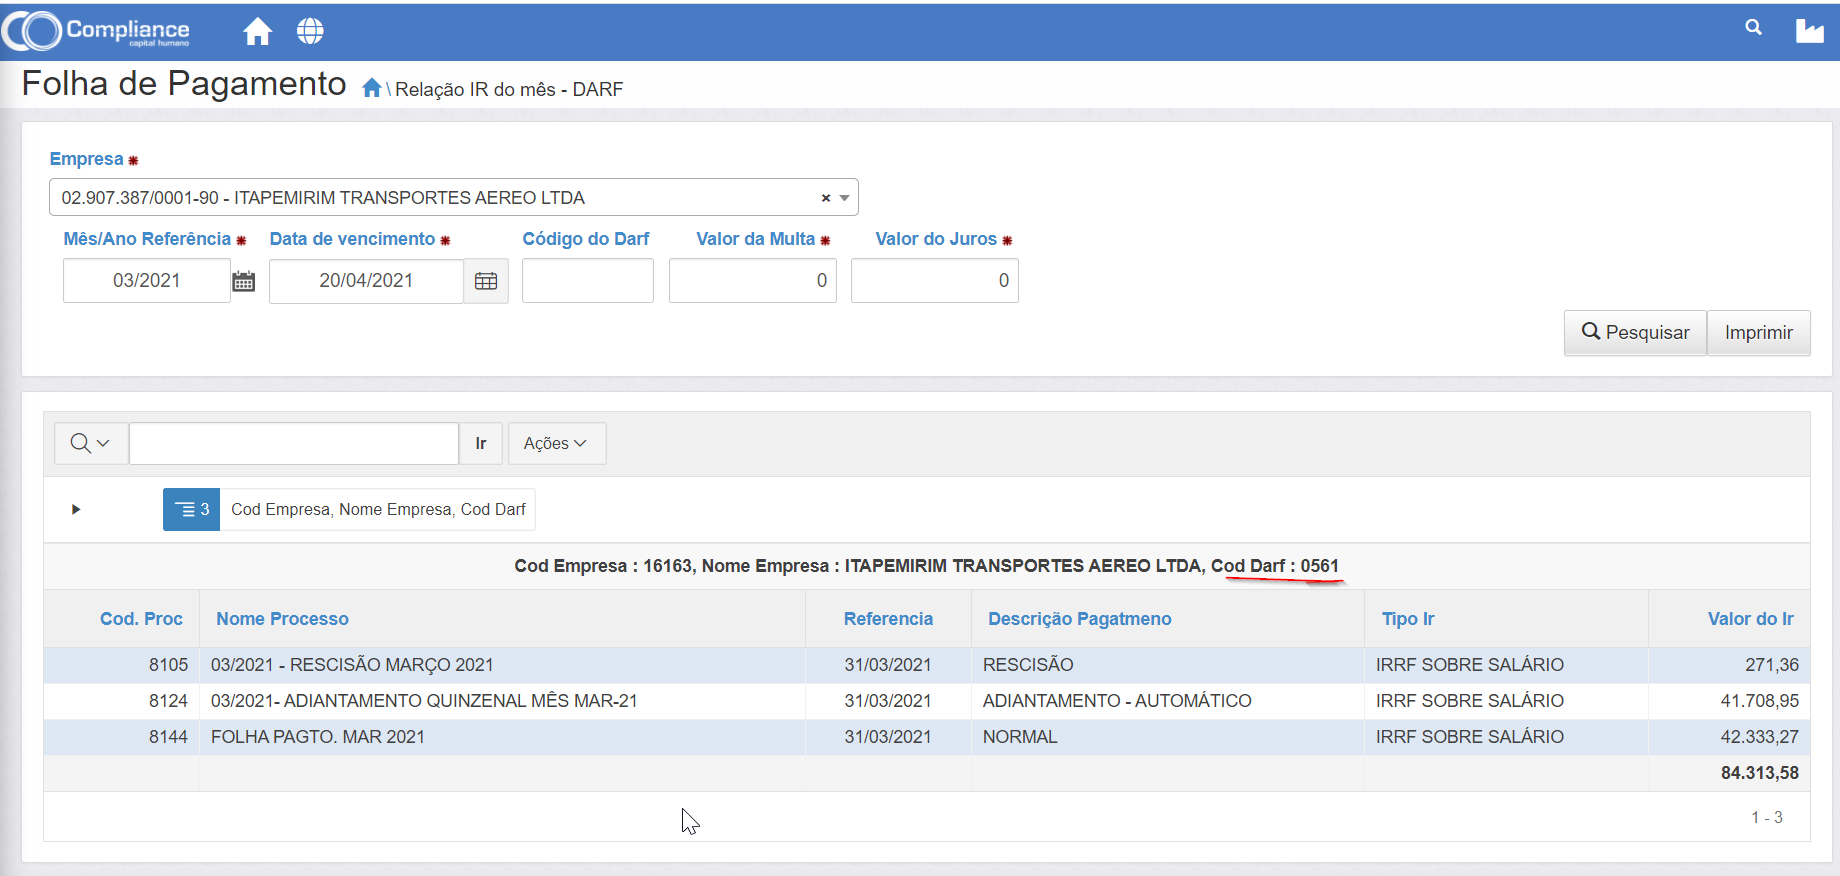
Task: Click the group header Cod Darf : 0561
Action: 1275,566
